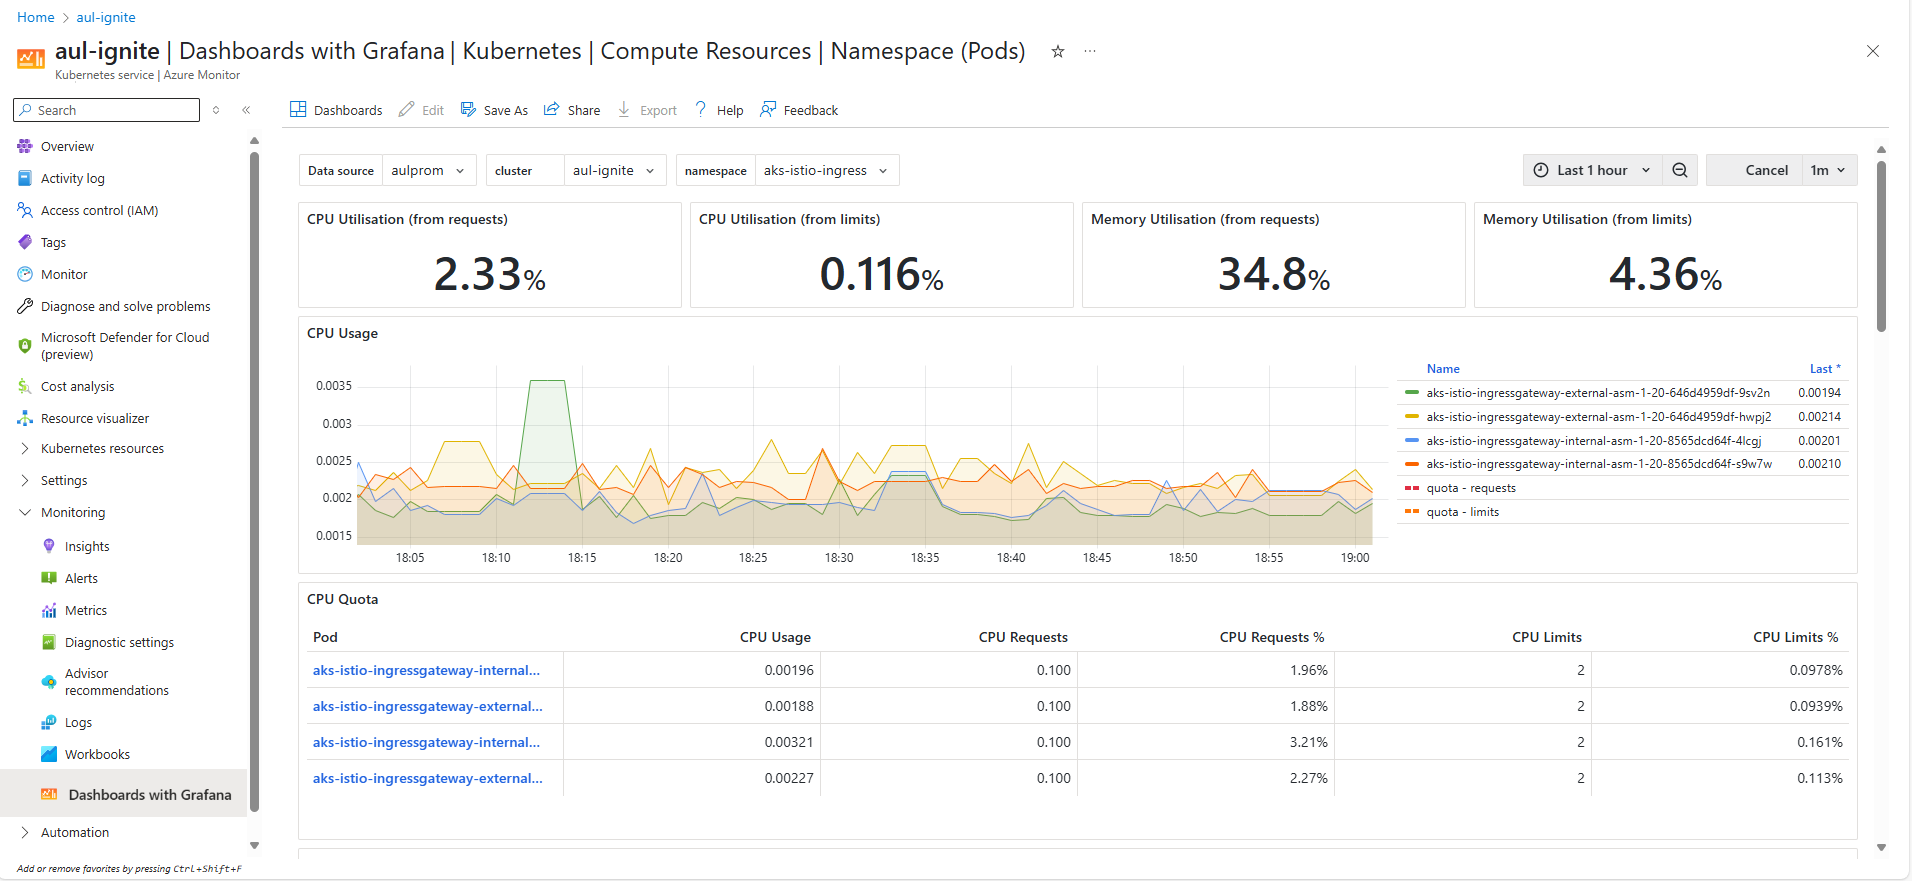Expand the Kubernetes resources section
1912x881 pixels.
coord(102,449)
